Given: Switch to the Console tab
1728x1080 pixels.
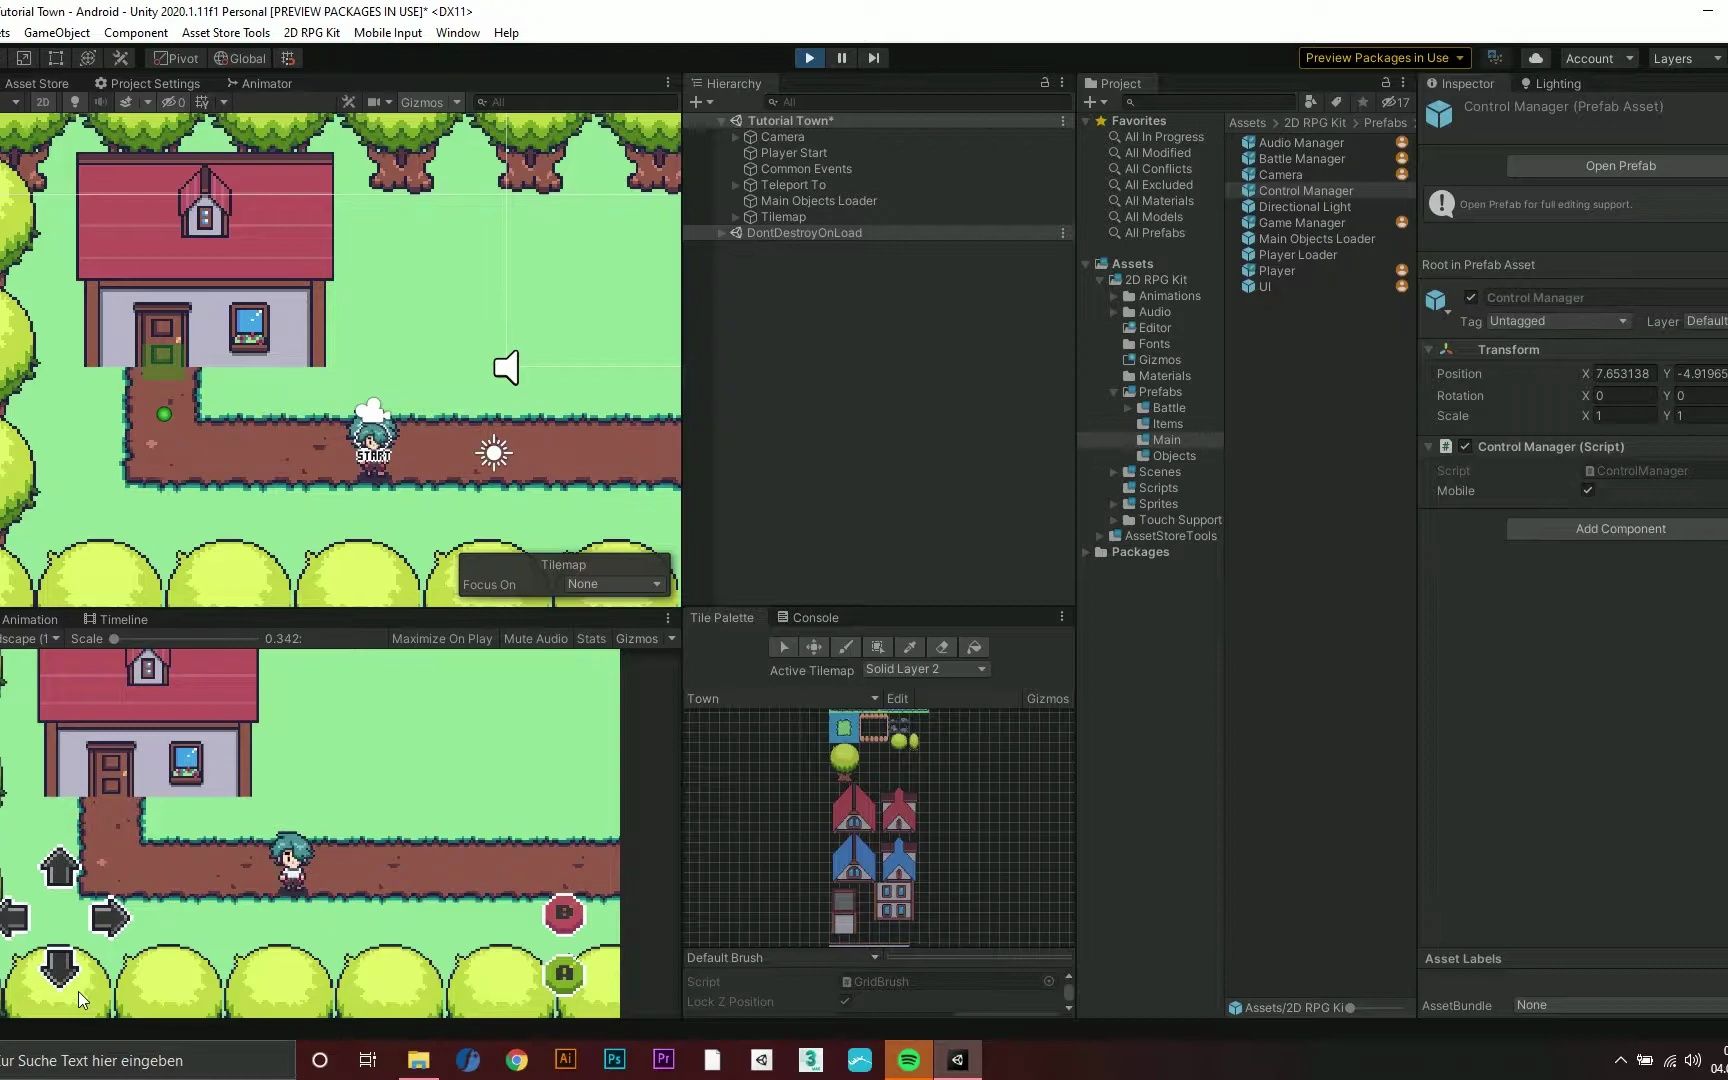Looking at the screenshot, I should click(x=808, y=617).
